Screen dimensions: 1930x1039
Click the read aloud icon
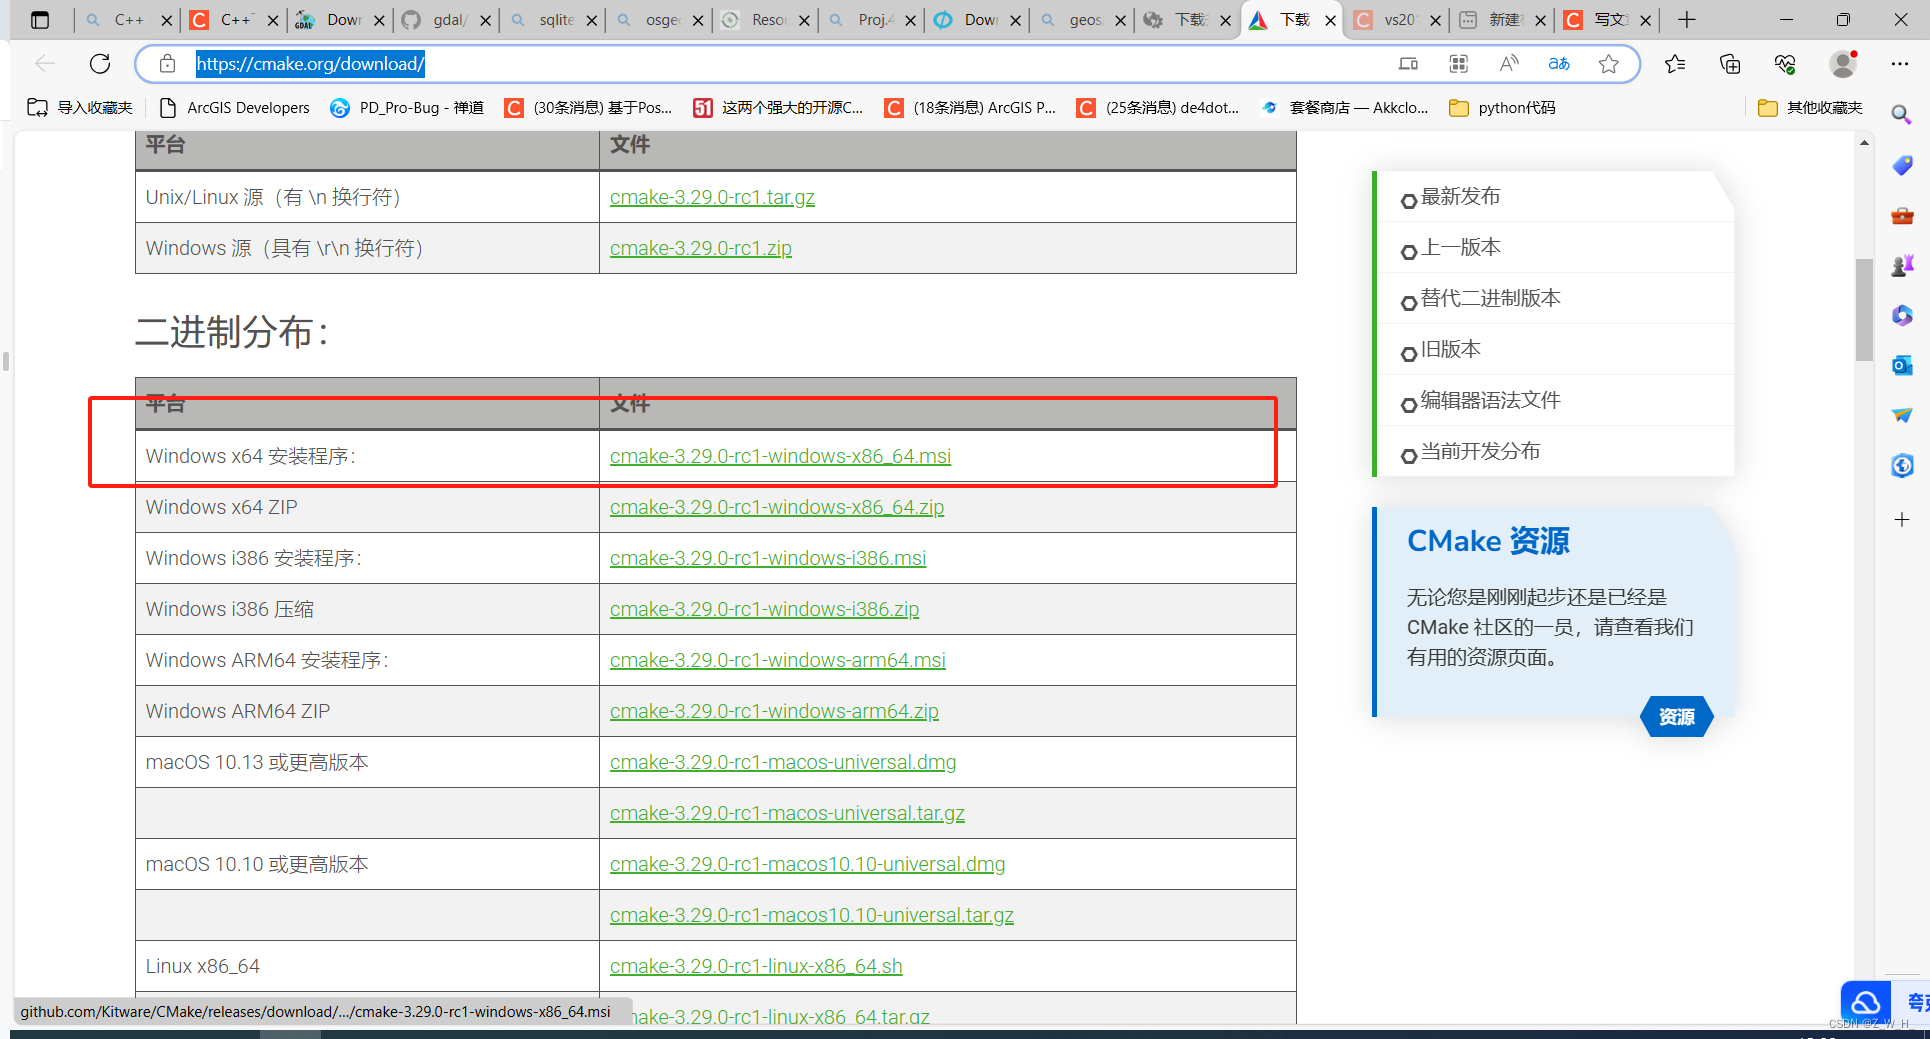[1509, 64]
